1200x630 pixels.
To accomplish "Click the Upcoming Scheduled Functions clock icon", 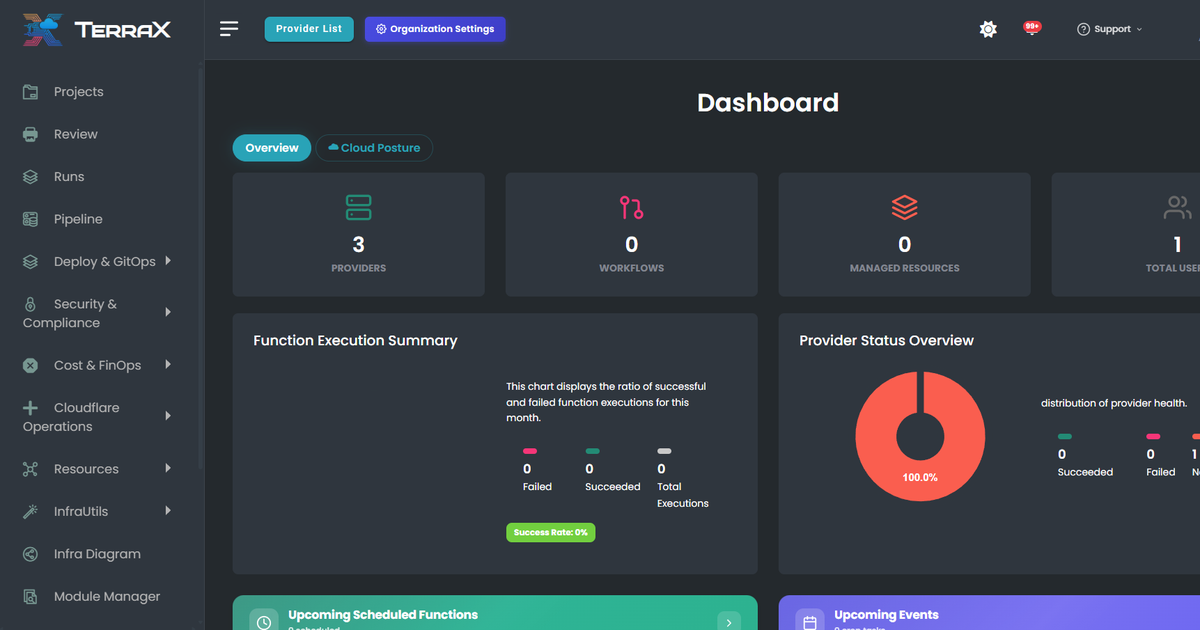I will [x=264, y=622].
